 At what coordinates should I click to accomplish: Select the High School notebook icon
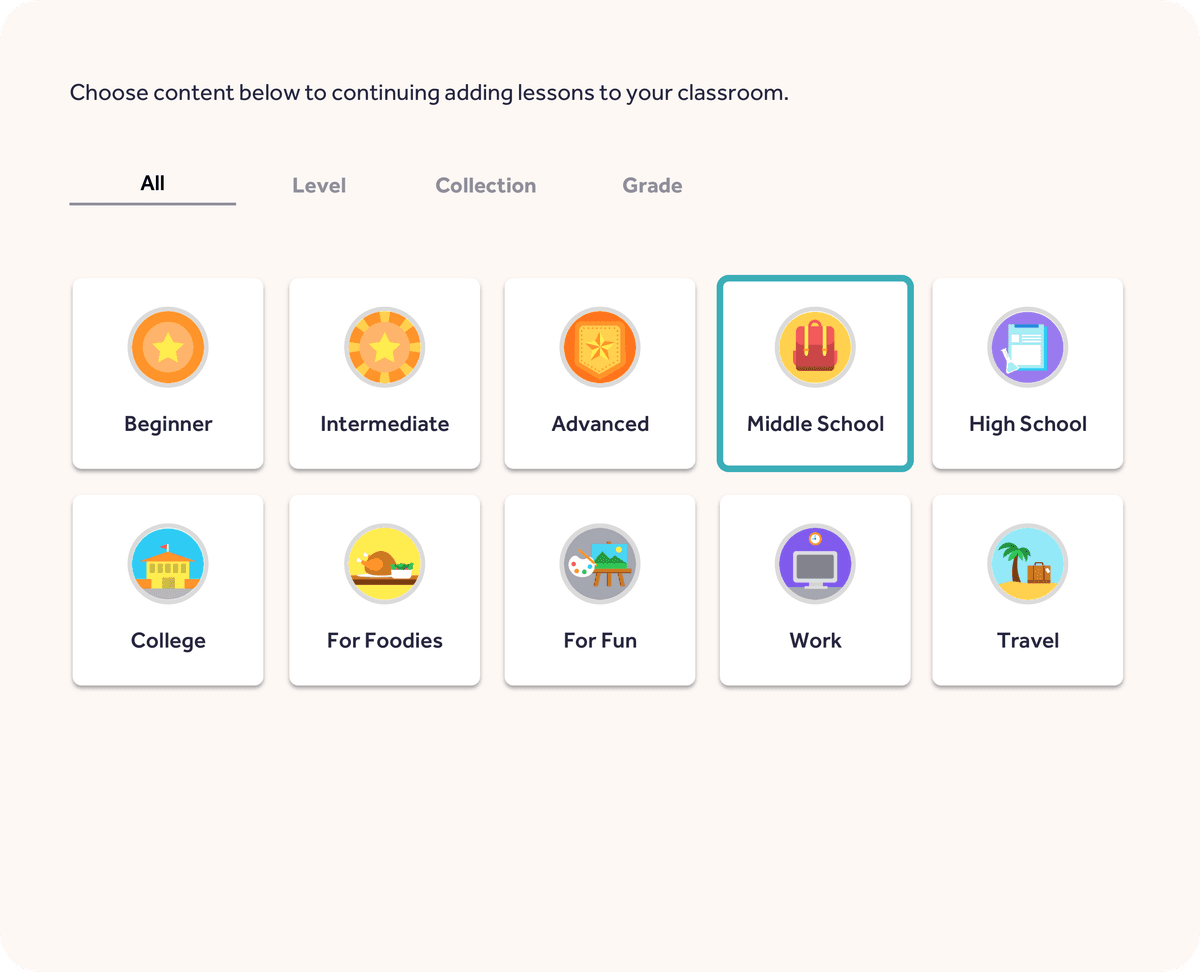point(1027,348)
